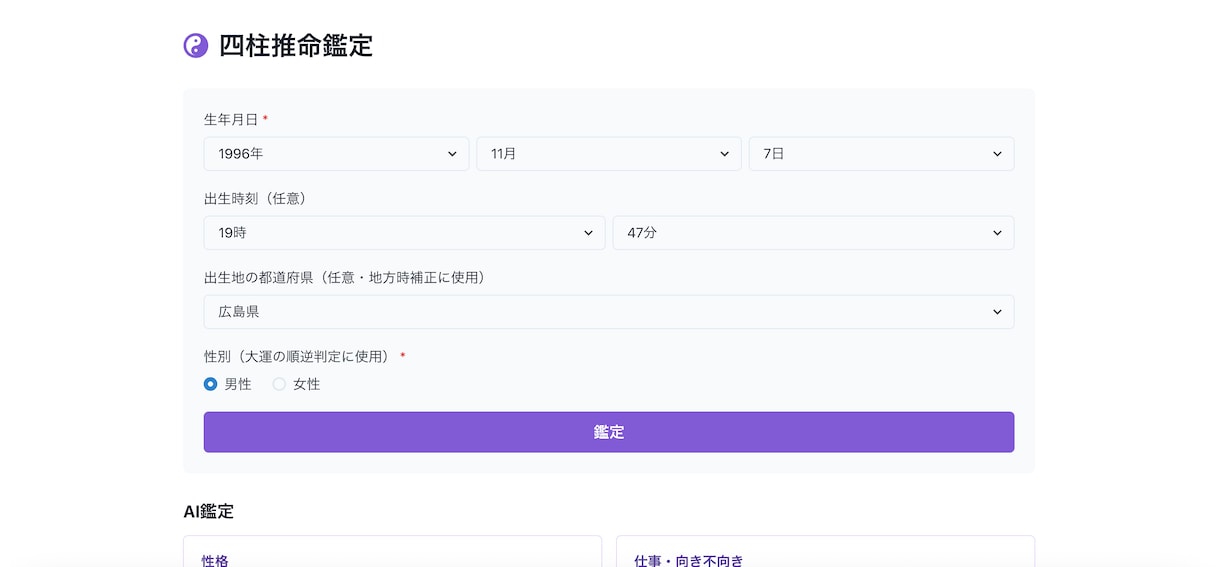The image size is (1220, 567).
Task: Click the 出生時刻（任意） label
Action: coord(258,198)
